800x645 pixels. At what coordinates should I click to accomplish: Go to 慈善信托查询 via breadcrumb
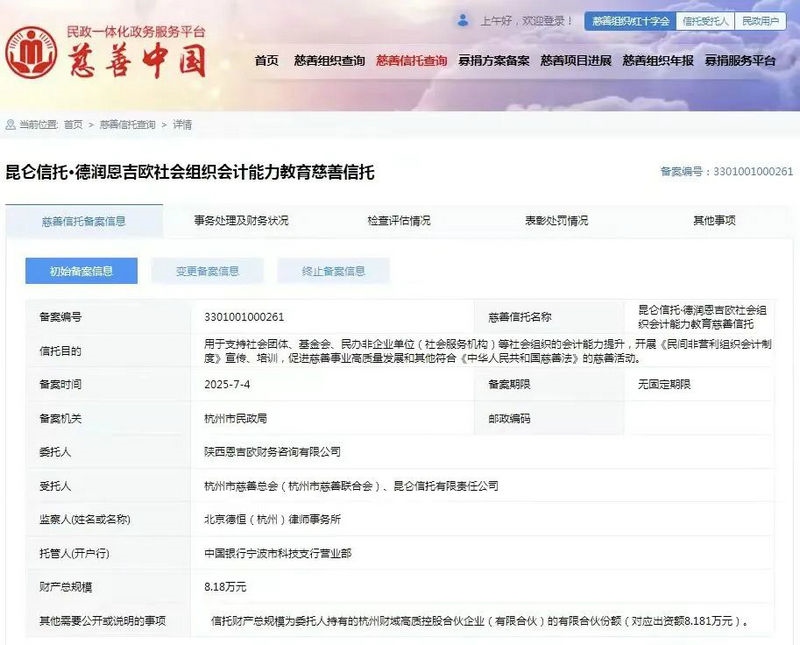(128, 125)
